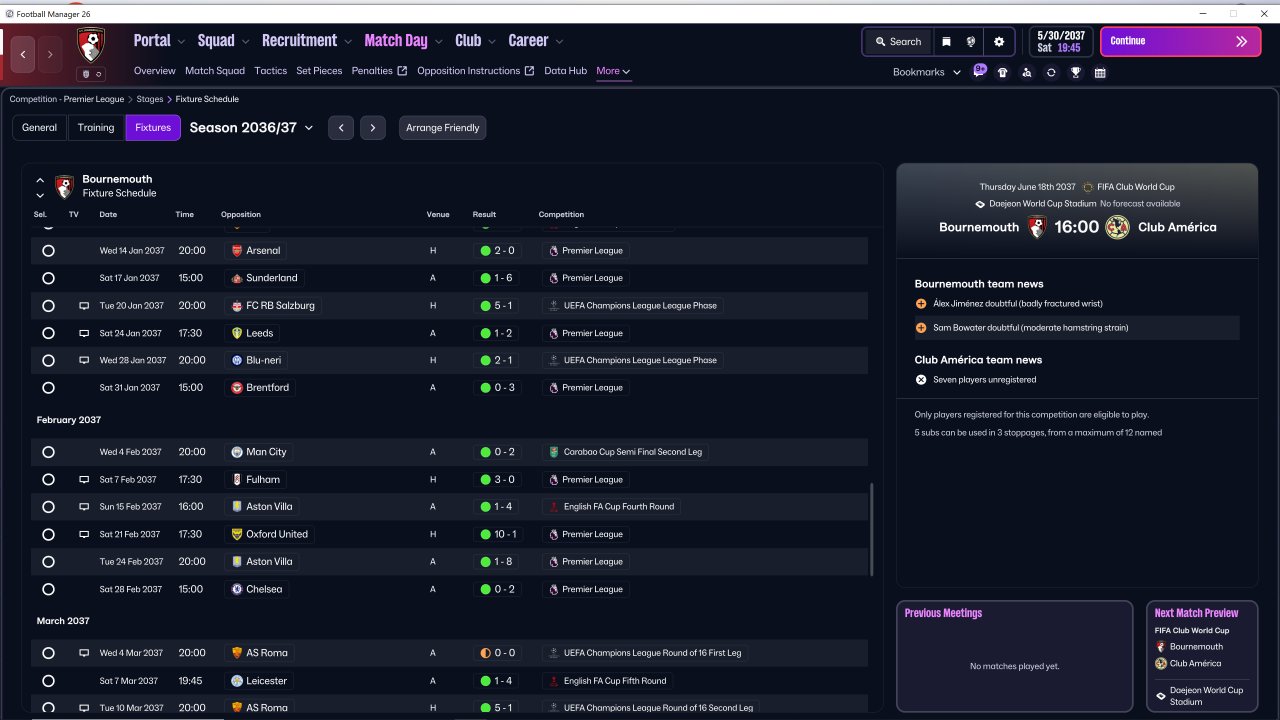Image resolution: width=1280 pixels, height=720 pixels.
Task: Click the Sunderland club badge
Action: tap(237, 278)
